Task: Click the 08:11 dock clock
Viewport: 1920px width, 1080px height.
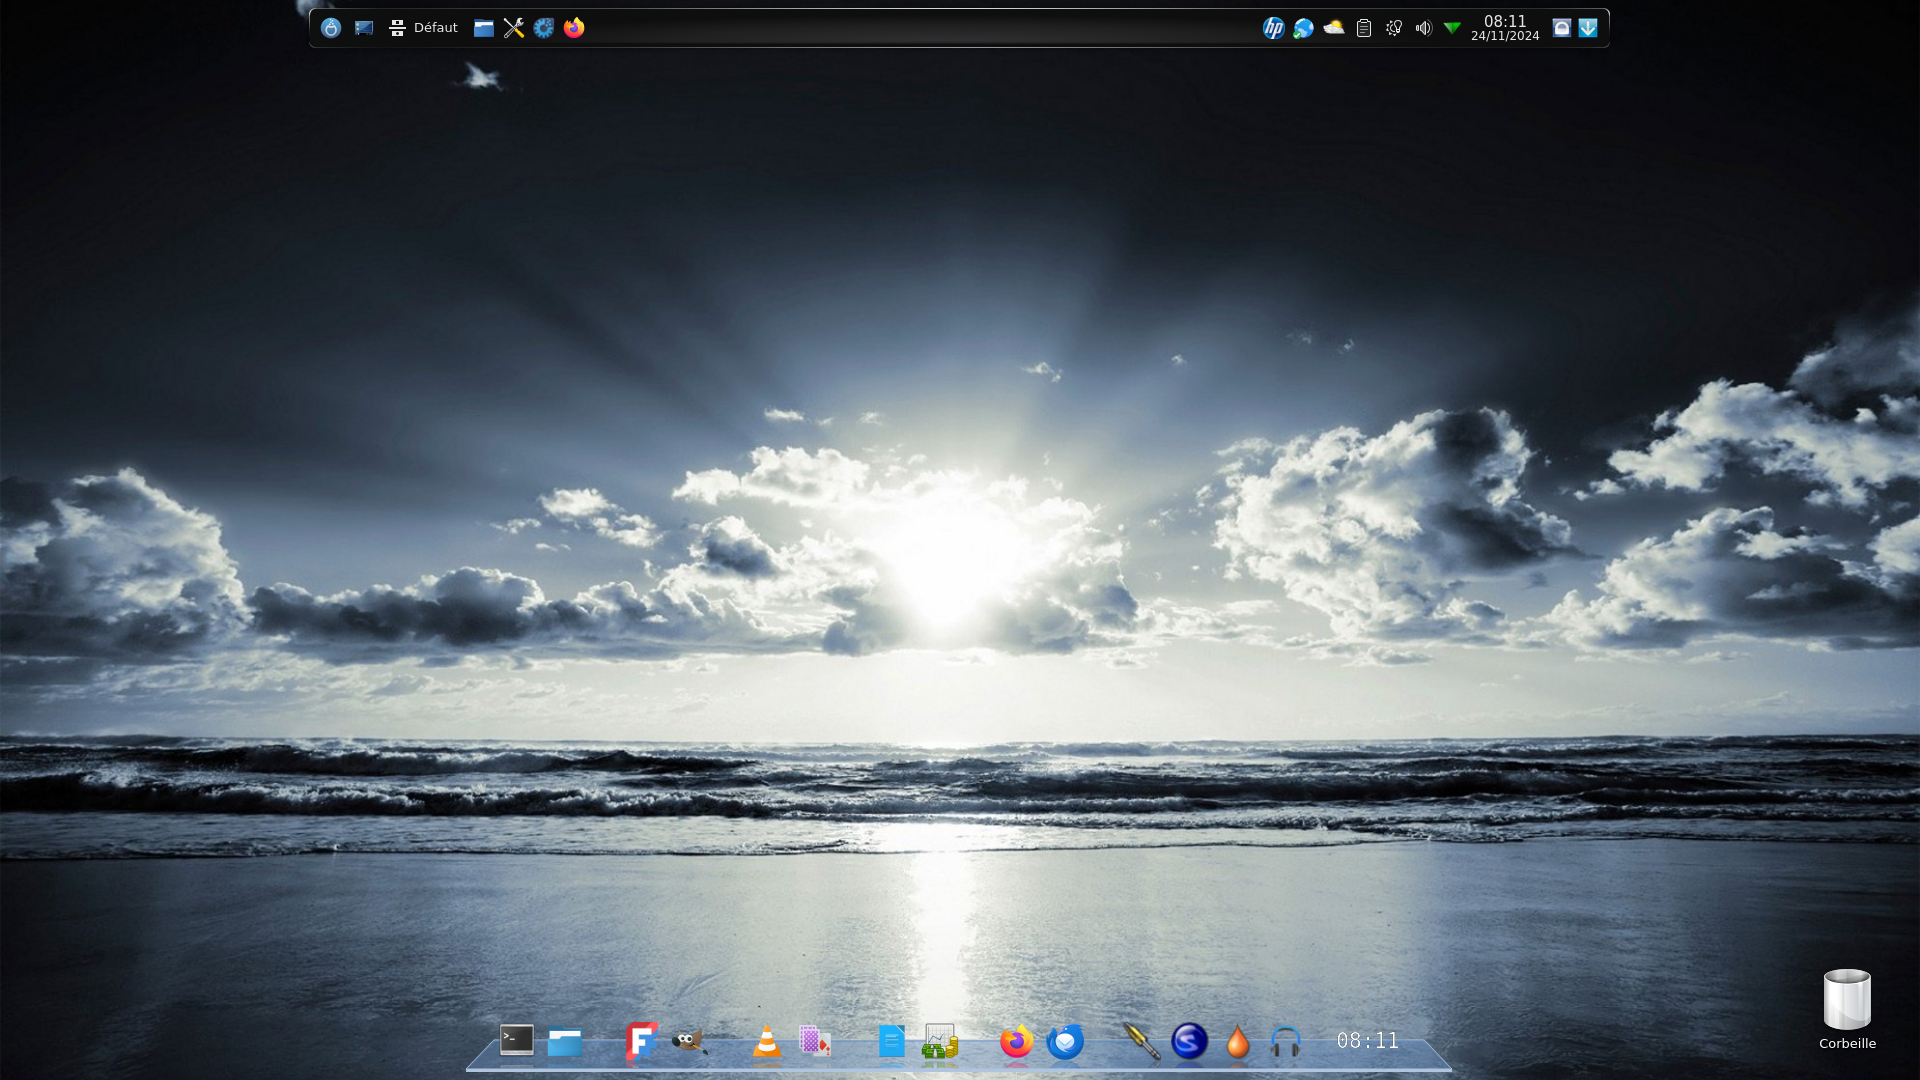Action: pyautogui.click(x=1368, y=1041)
